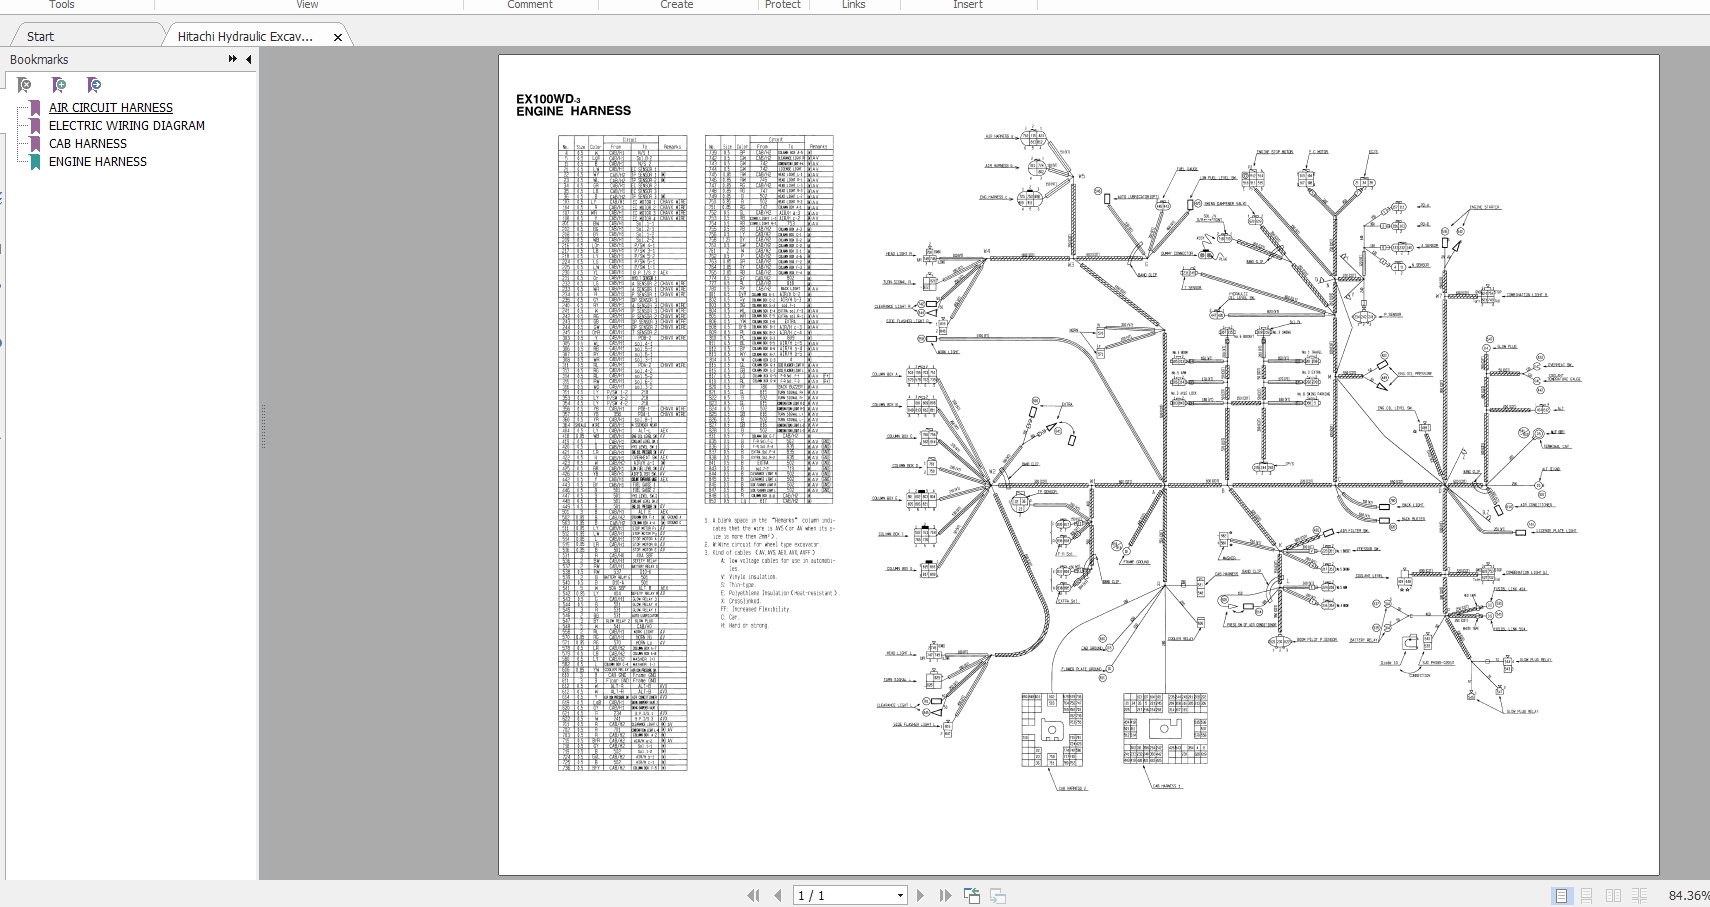Select continuous page view mode
This screenshot has height=907, width=1710.
pyautogui.click(x=1587, y=896)
